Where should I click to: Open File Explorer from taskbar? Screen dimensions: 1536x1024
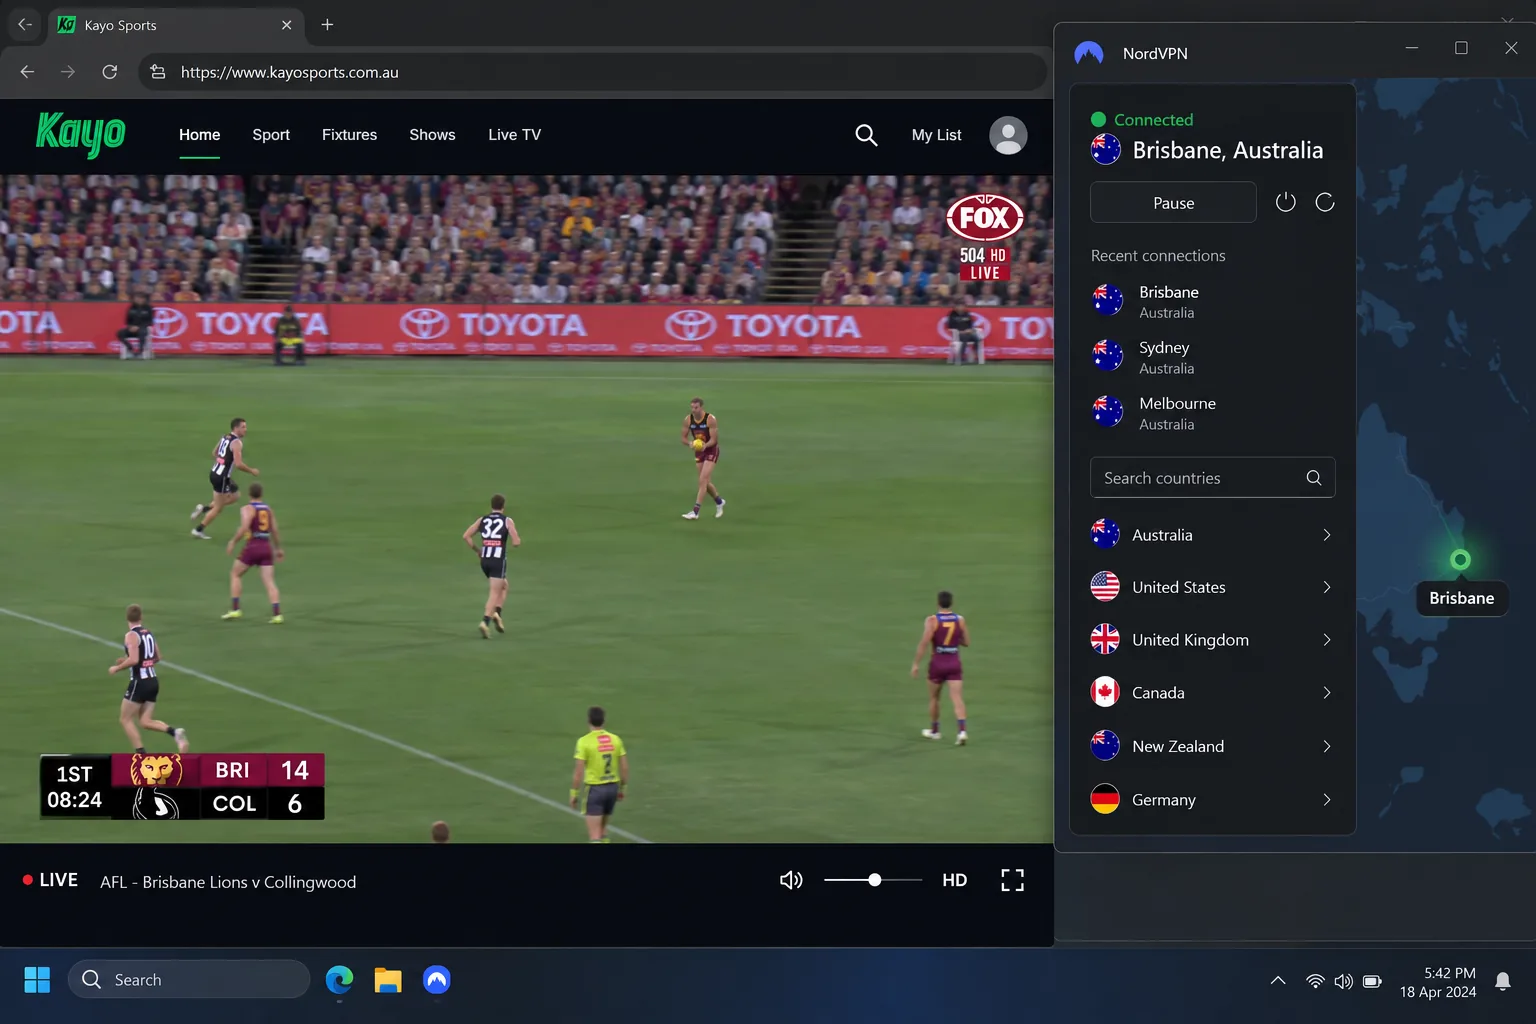click(x=388, y=980)
